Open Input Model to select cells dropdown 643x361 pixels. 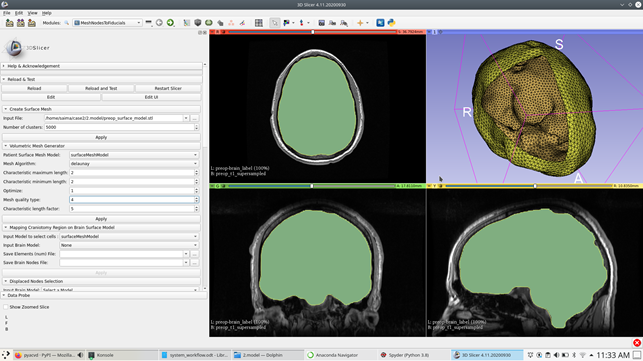point(129,236)
